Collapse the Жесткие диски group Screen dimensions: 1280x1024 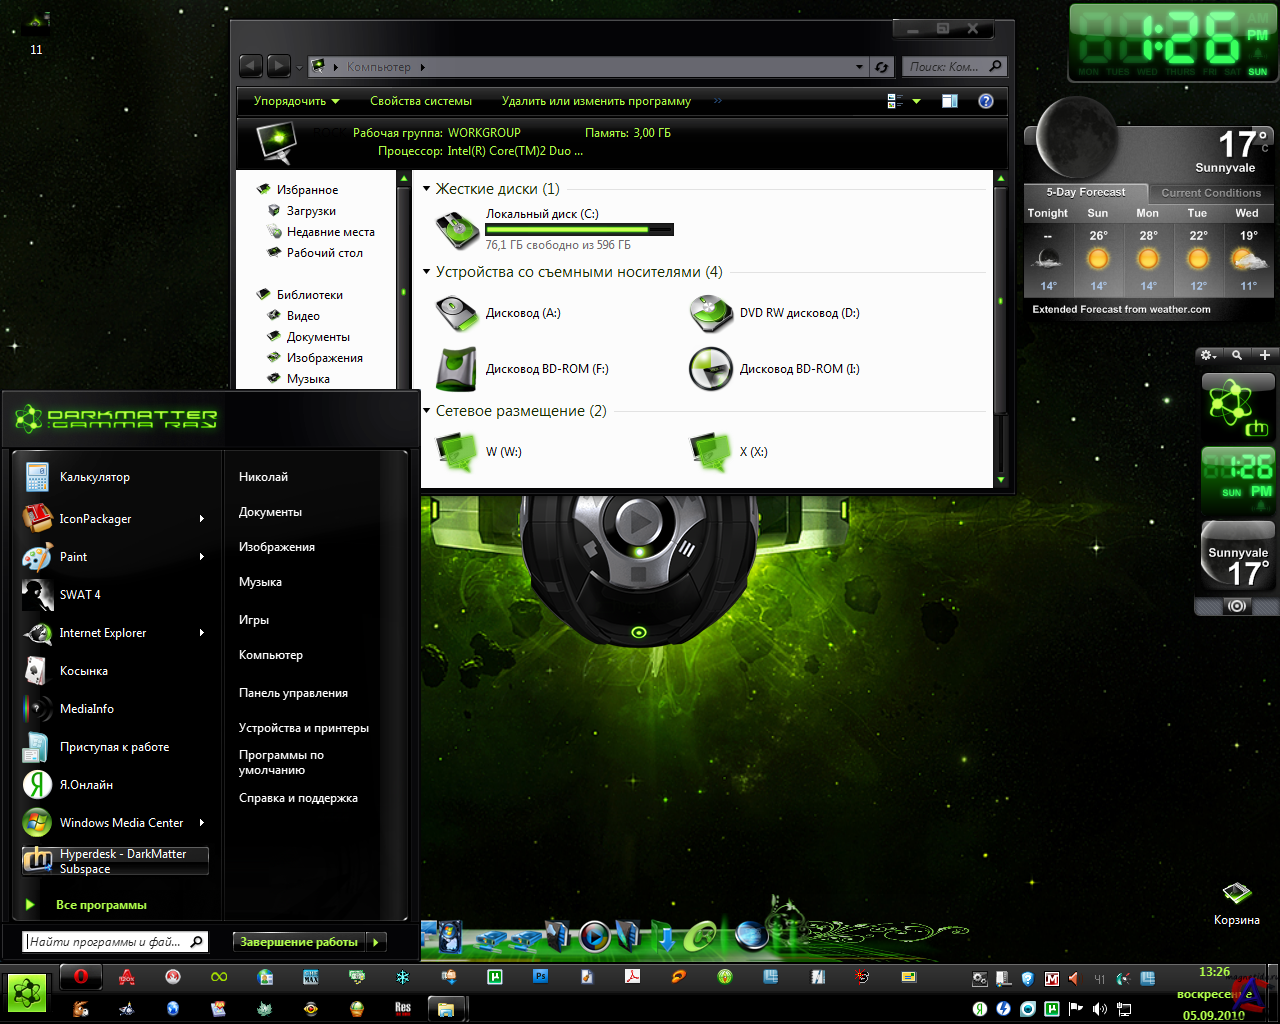427,189
